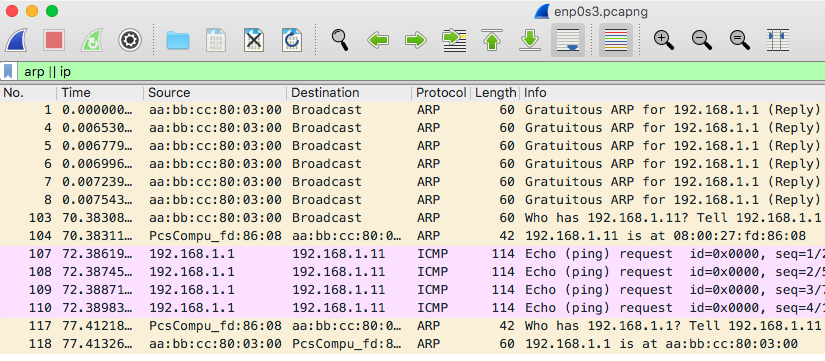Screen dimensions: 825x361
Task: Open display filter bookmark menu
Action: click(x=8, y=71)
